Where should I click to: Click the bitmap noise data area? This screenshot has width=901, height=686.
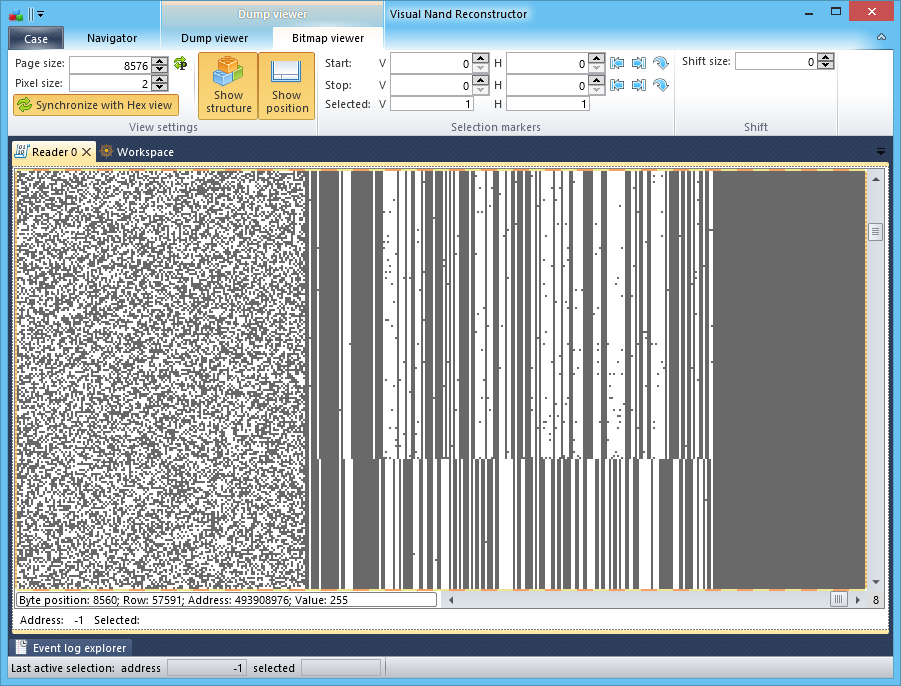pos(161,379)
